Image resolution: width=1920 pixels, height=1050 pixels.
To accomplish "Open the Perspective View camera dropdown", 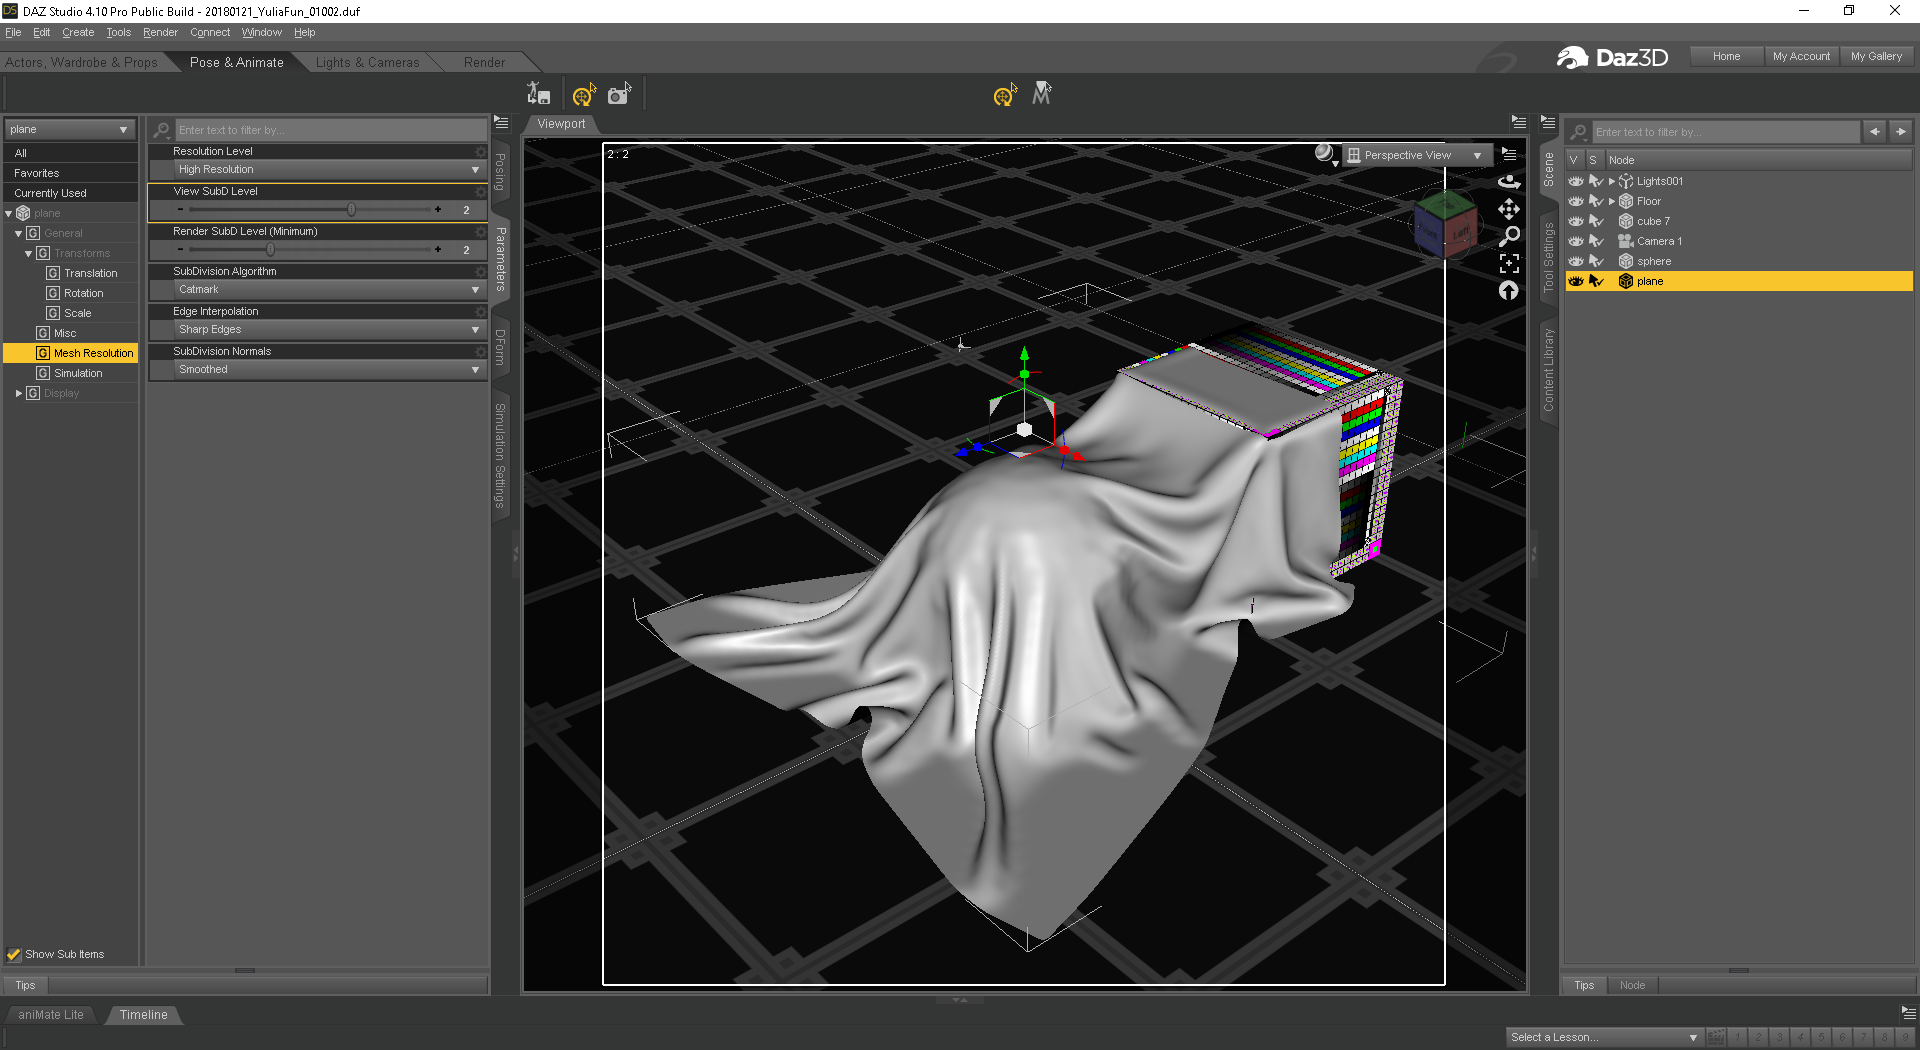I will click(x=1416, y=155).
